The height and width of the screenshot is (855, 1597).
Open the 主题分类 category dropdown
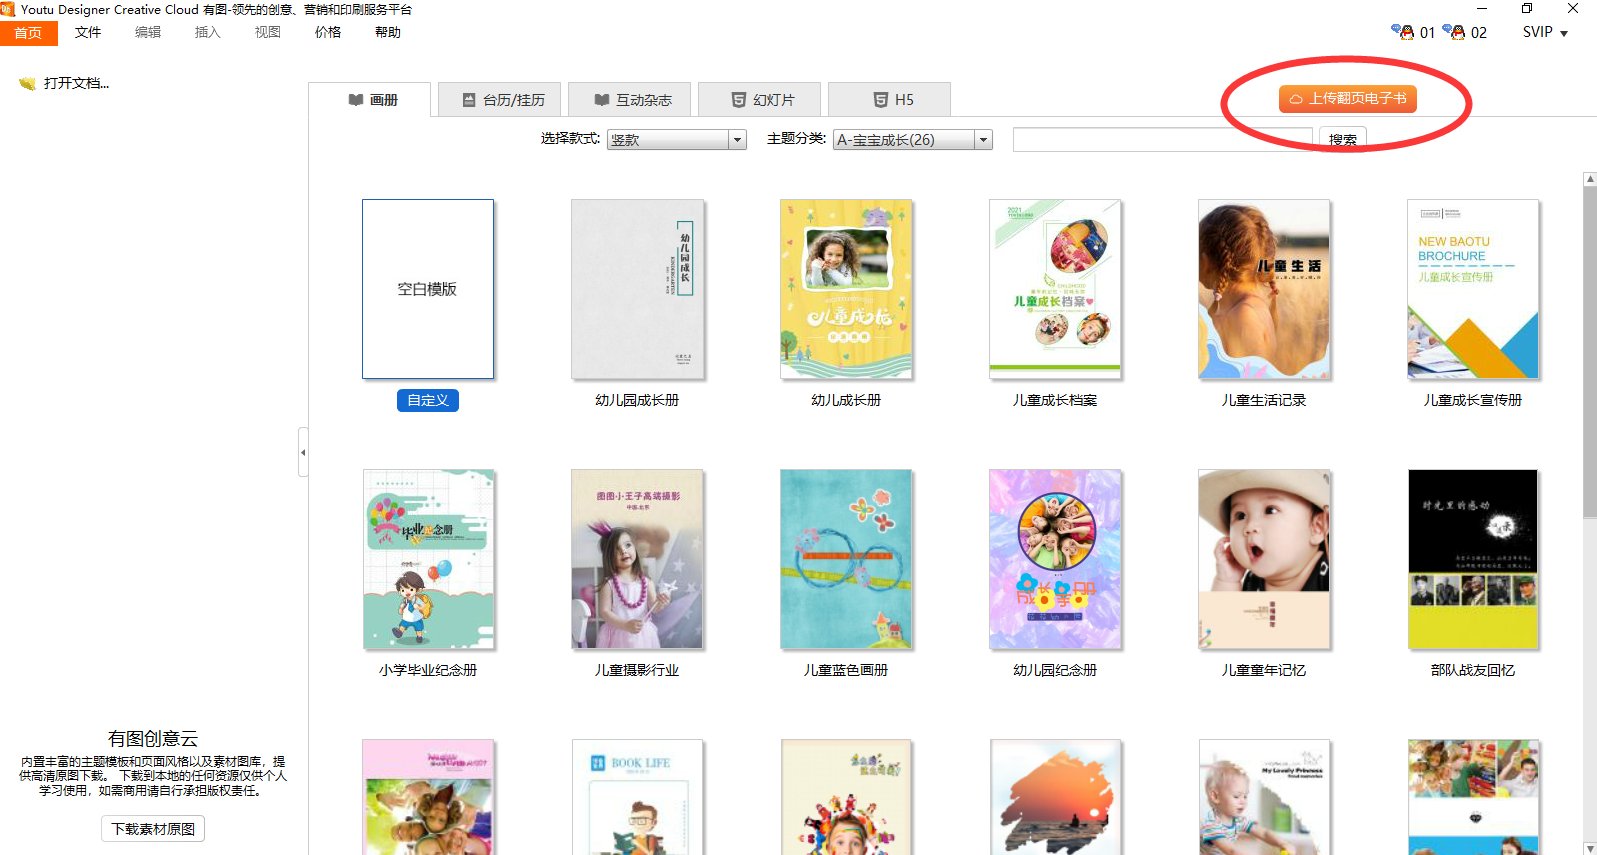pos(983,140)
